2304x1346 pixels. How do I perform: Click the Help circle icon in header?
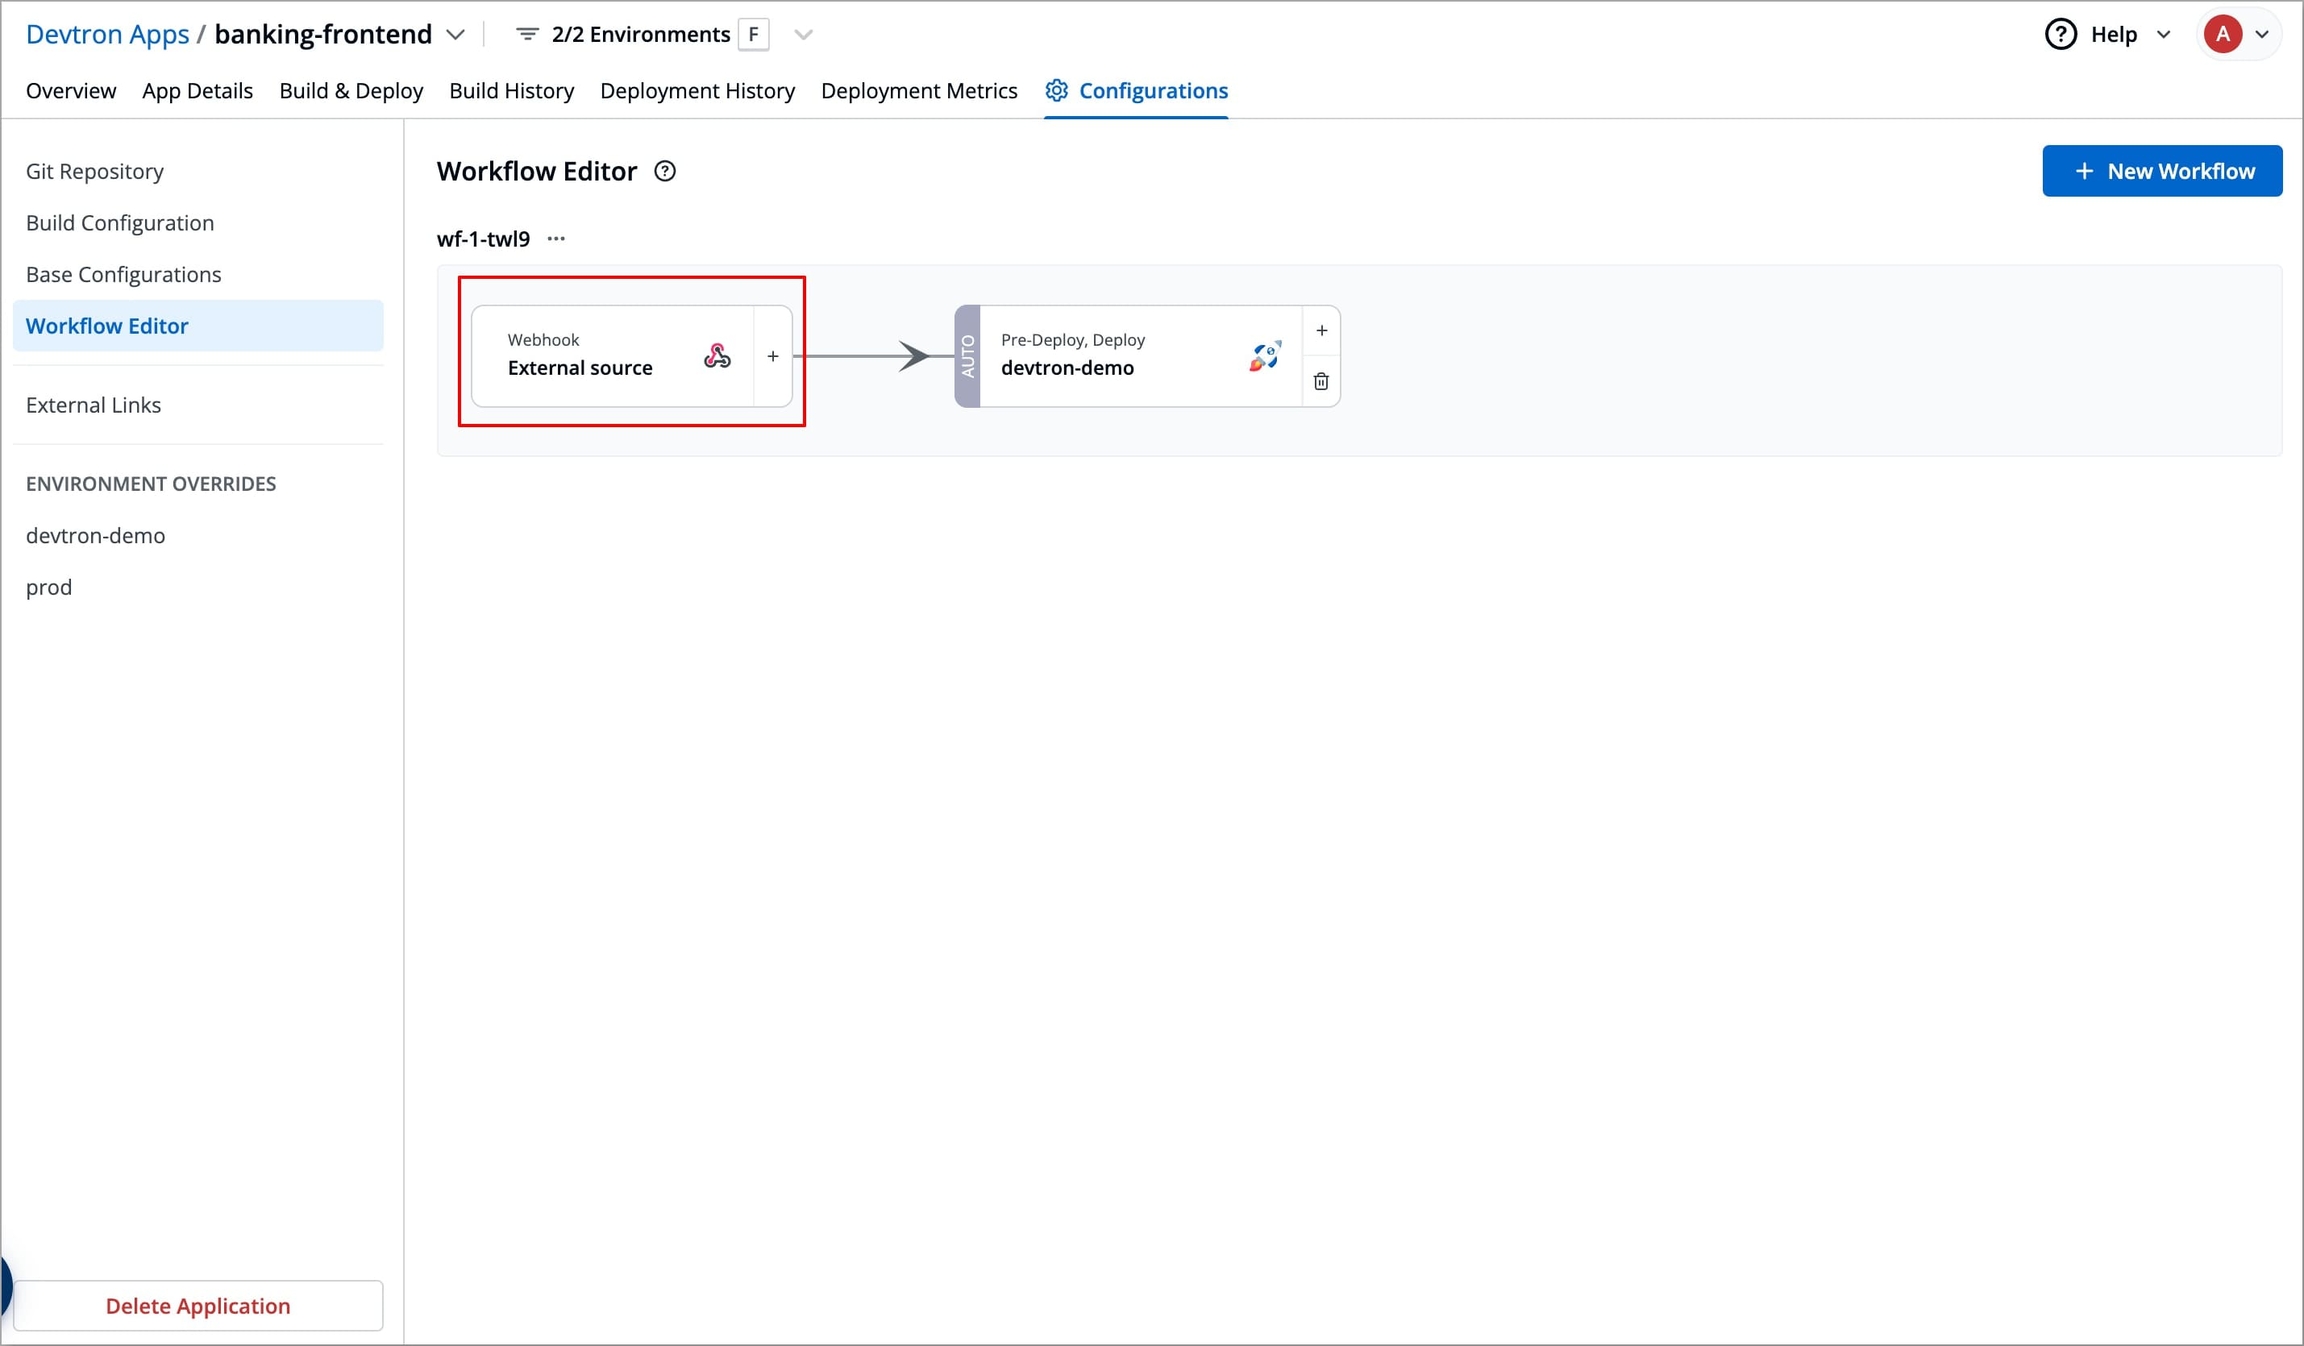[2060, 34]
